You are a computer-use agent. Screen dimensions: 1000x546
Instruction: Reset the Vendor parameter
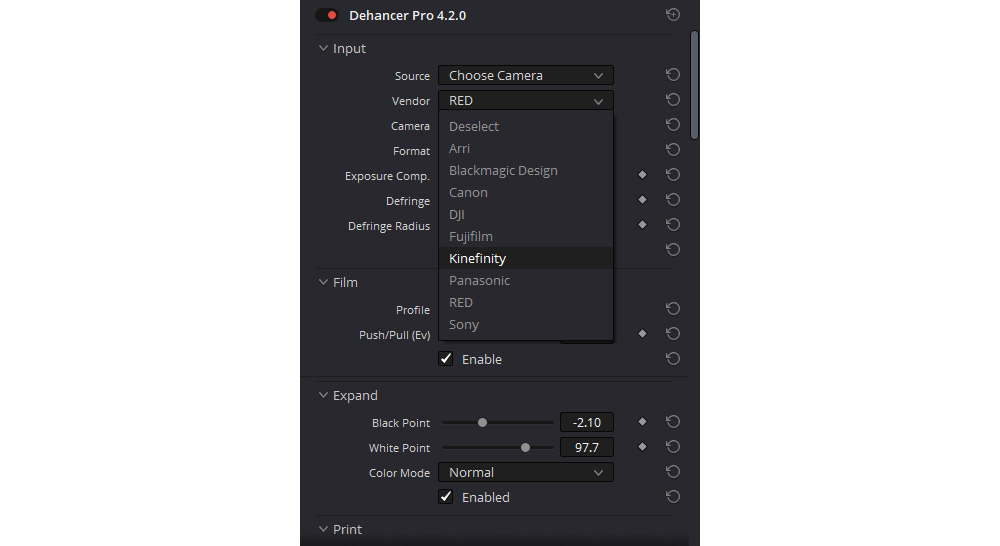[x=673, y=100]
